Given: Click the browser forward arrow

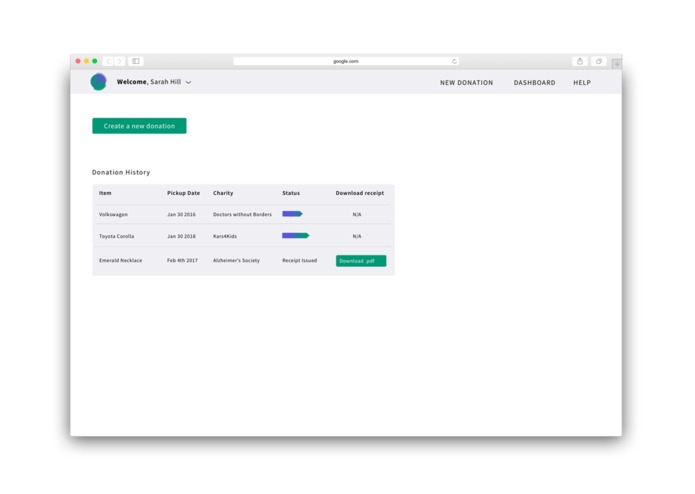Looking at the screenshot, I should [x=120, y=61].
